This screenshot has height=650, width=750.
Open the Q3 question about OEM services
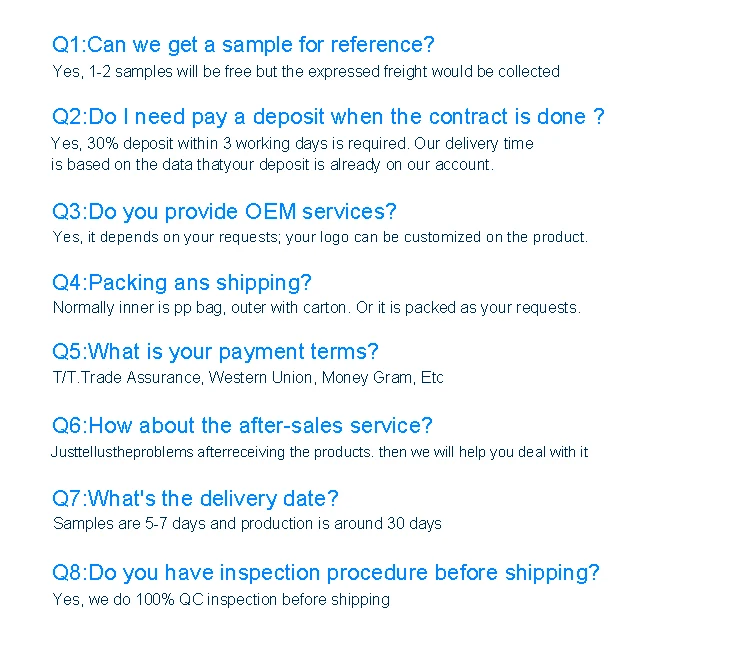[x=224, y=212]
